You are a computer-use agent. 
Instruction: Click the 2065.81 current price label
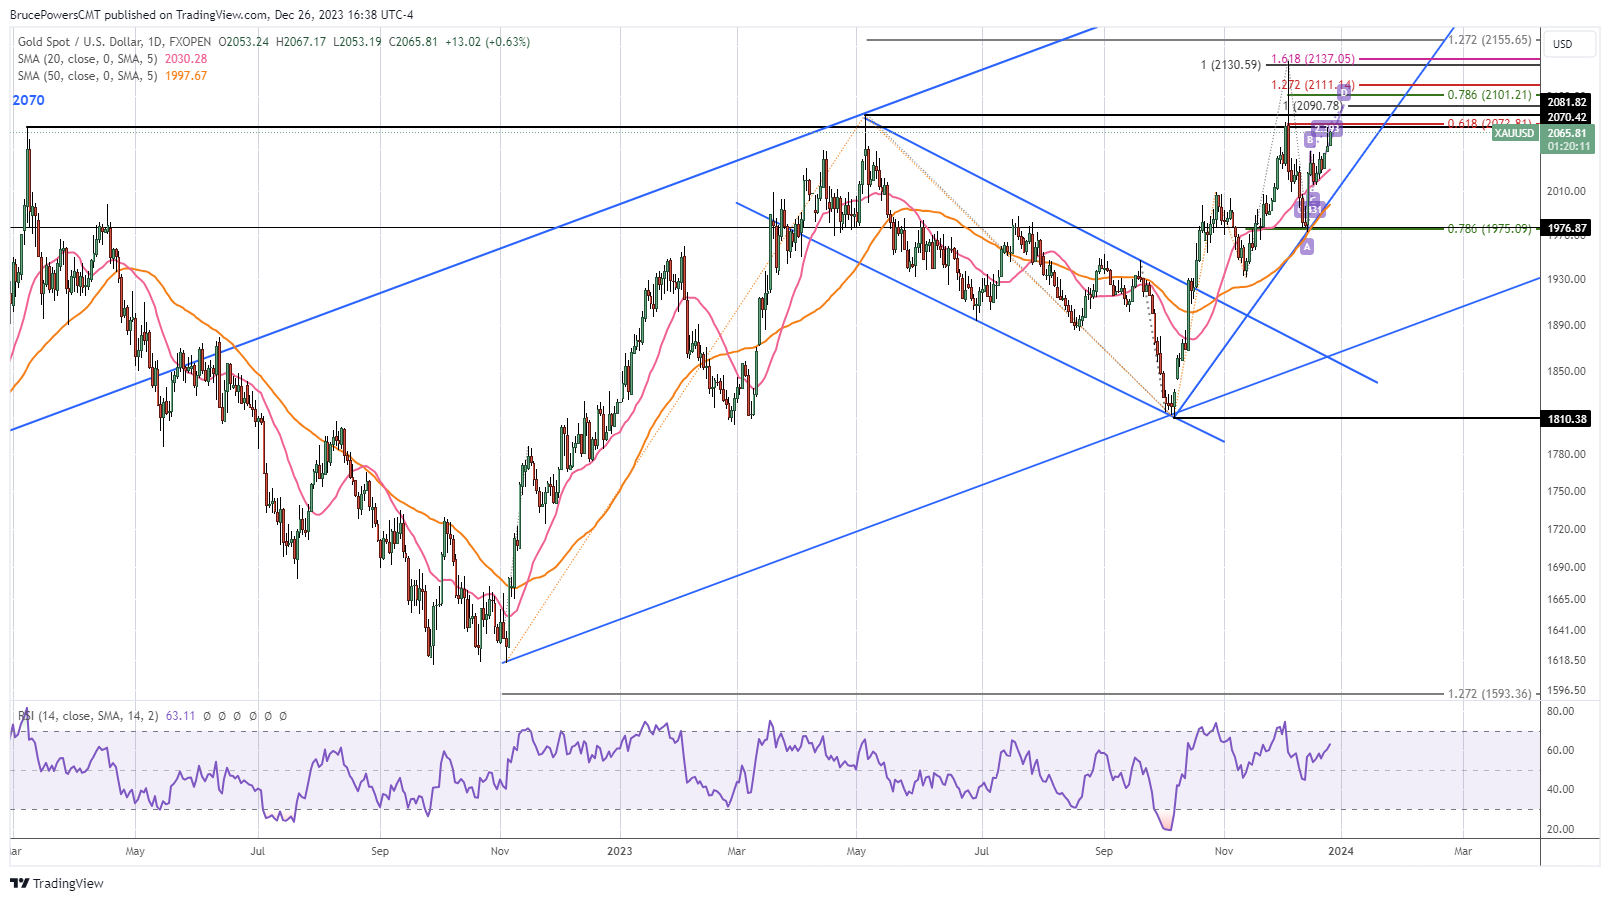click(x=1567, y=133)
